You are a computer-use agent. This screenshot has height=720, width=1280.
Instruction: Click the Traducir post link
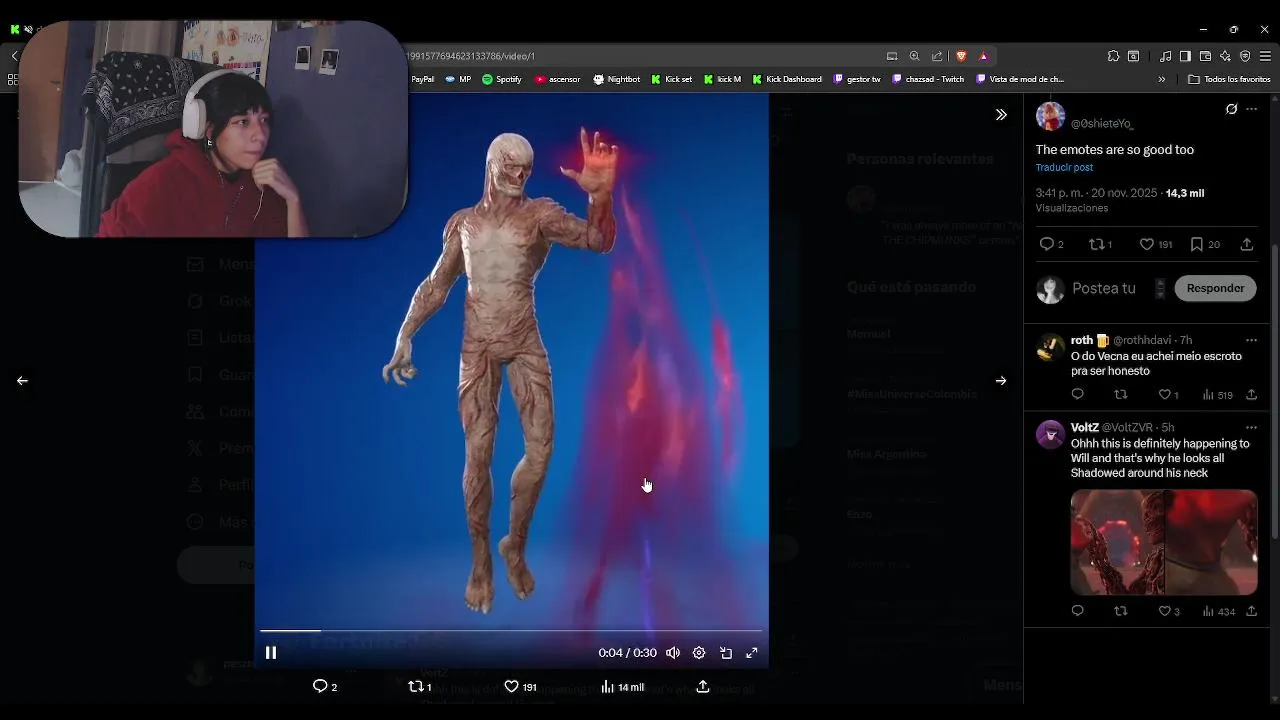[1064, 168]
